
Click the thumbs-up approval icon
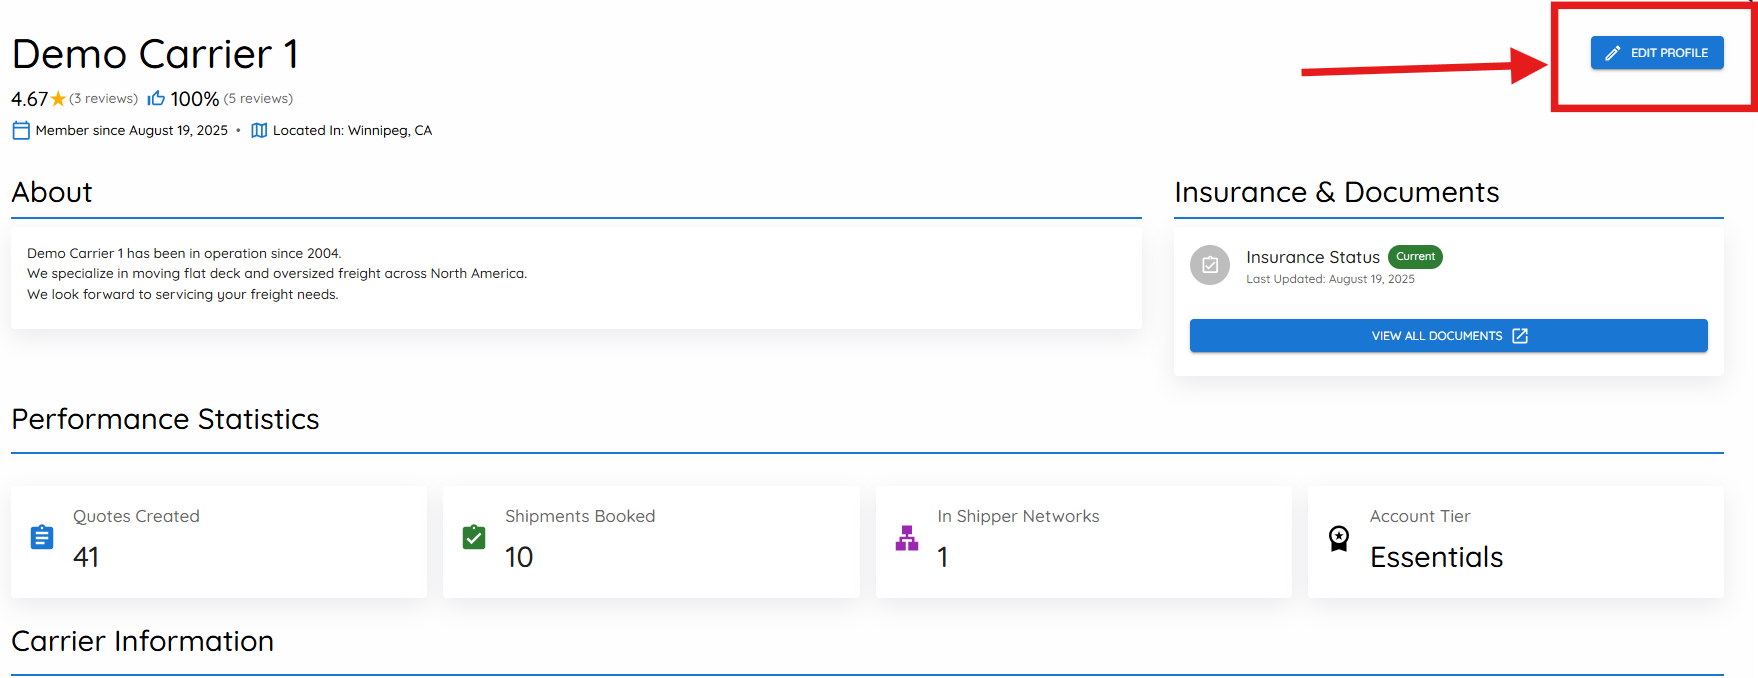click(156, 98)
